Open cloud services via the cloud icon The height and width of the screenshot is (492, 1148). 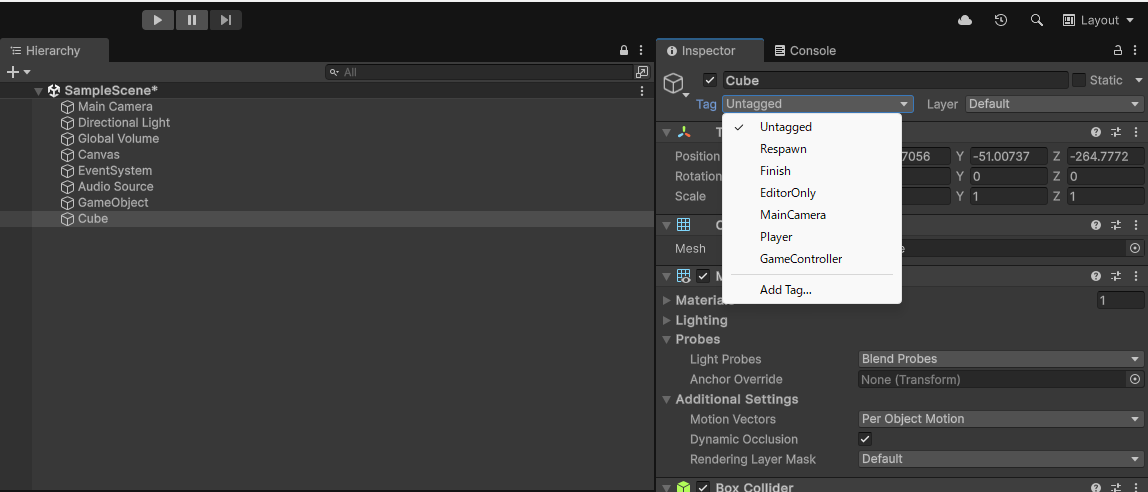click(x=965, y=20)
